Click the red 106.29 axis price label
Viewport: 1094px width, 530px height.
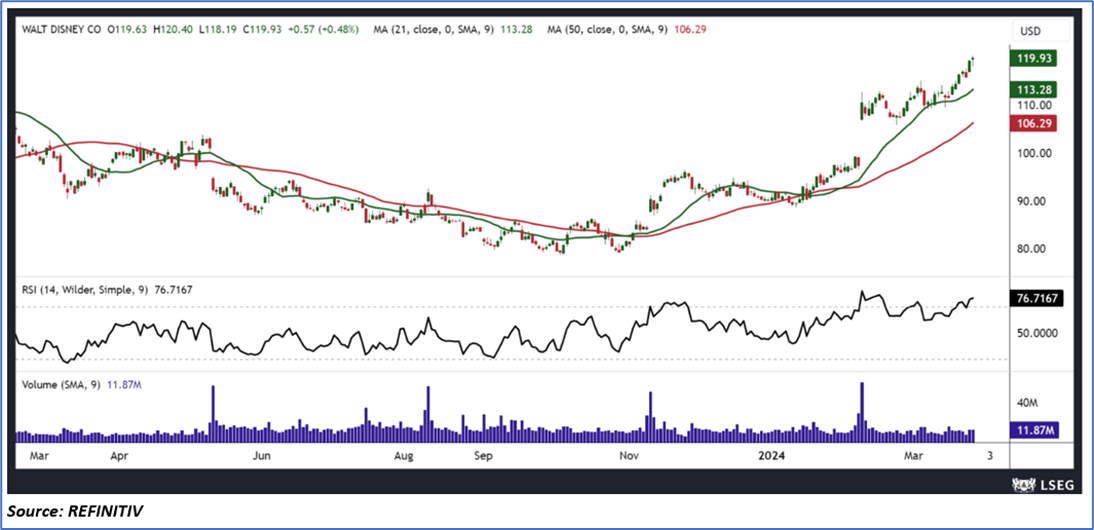tap(1033, 123)
